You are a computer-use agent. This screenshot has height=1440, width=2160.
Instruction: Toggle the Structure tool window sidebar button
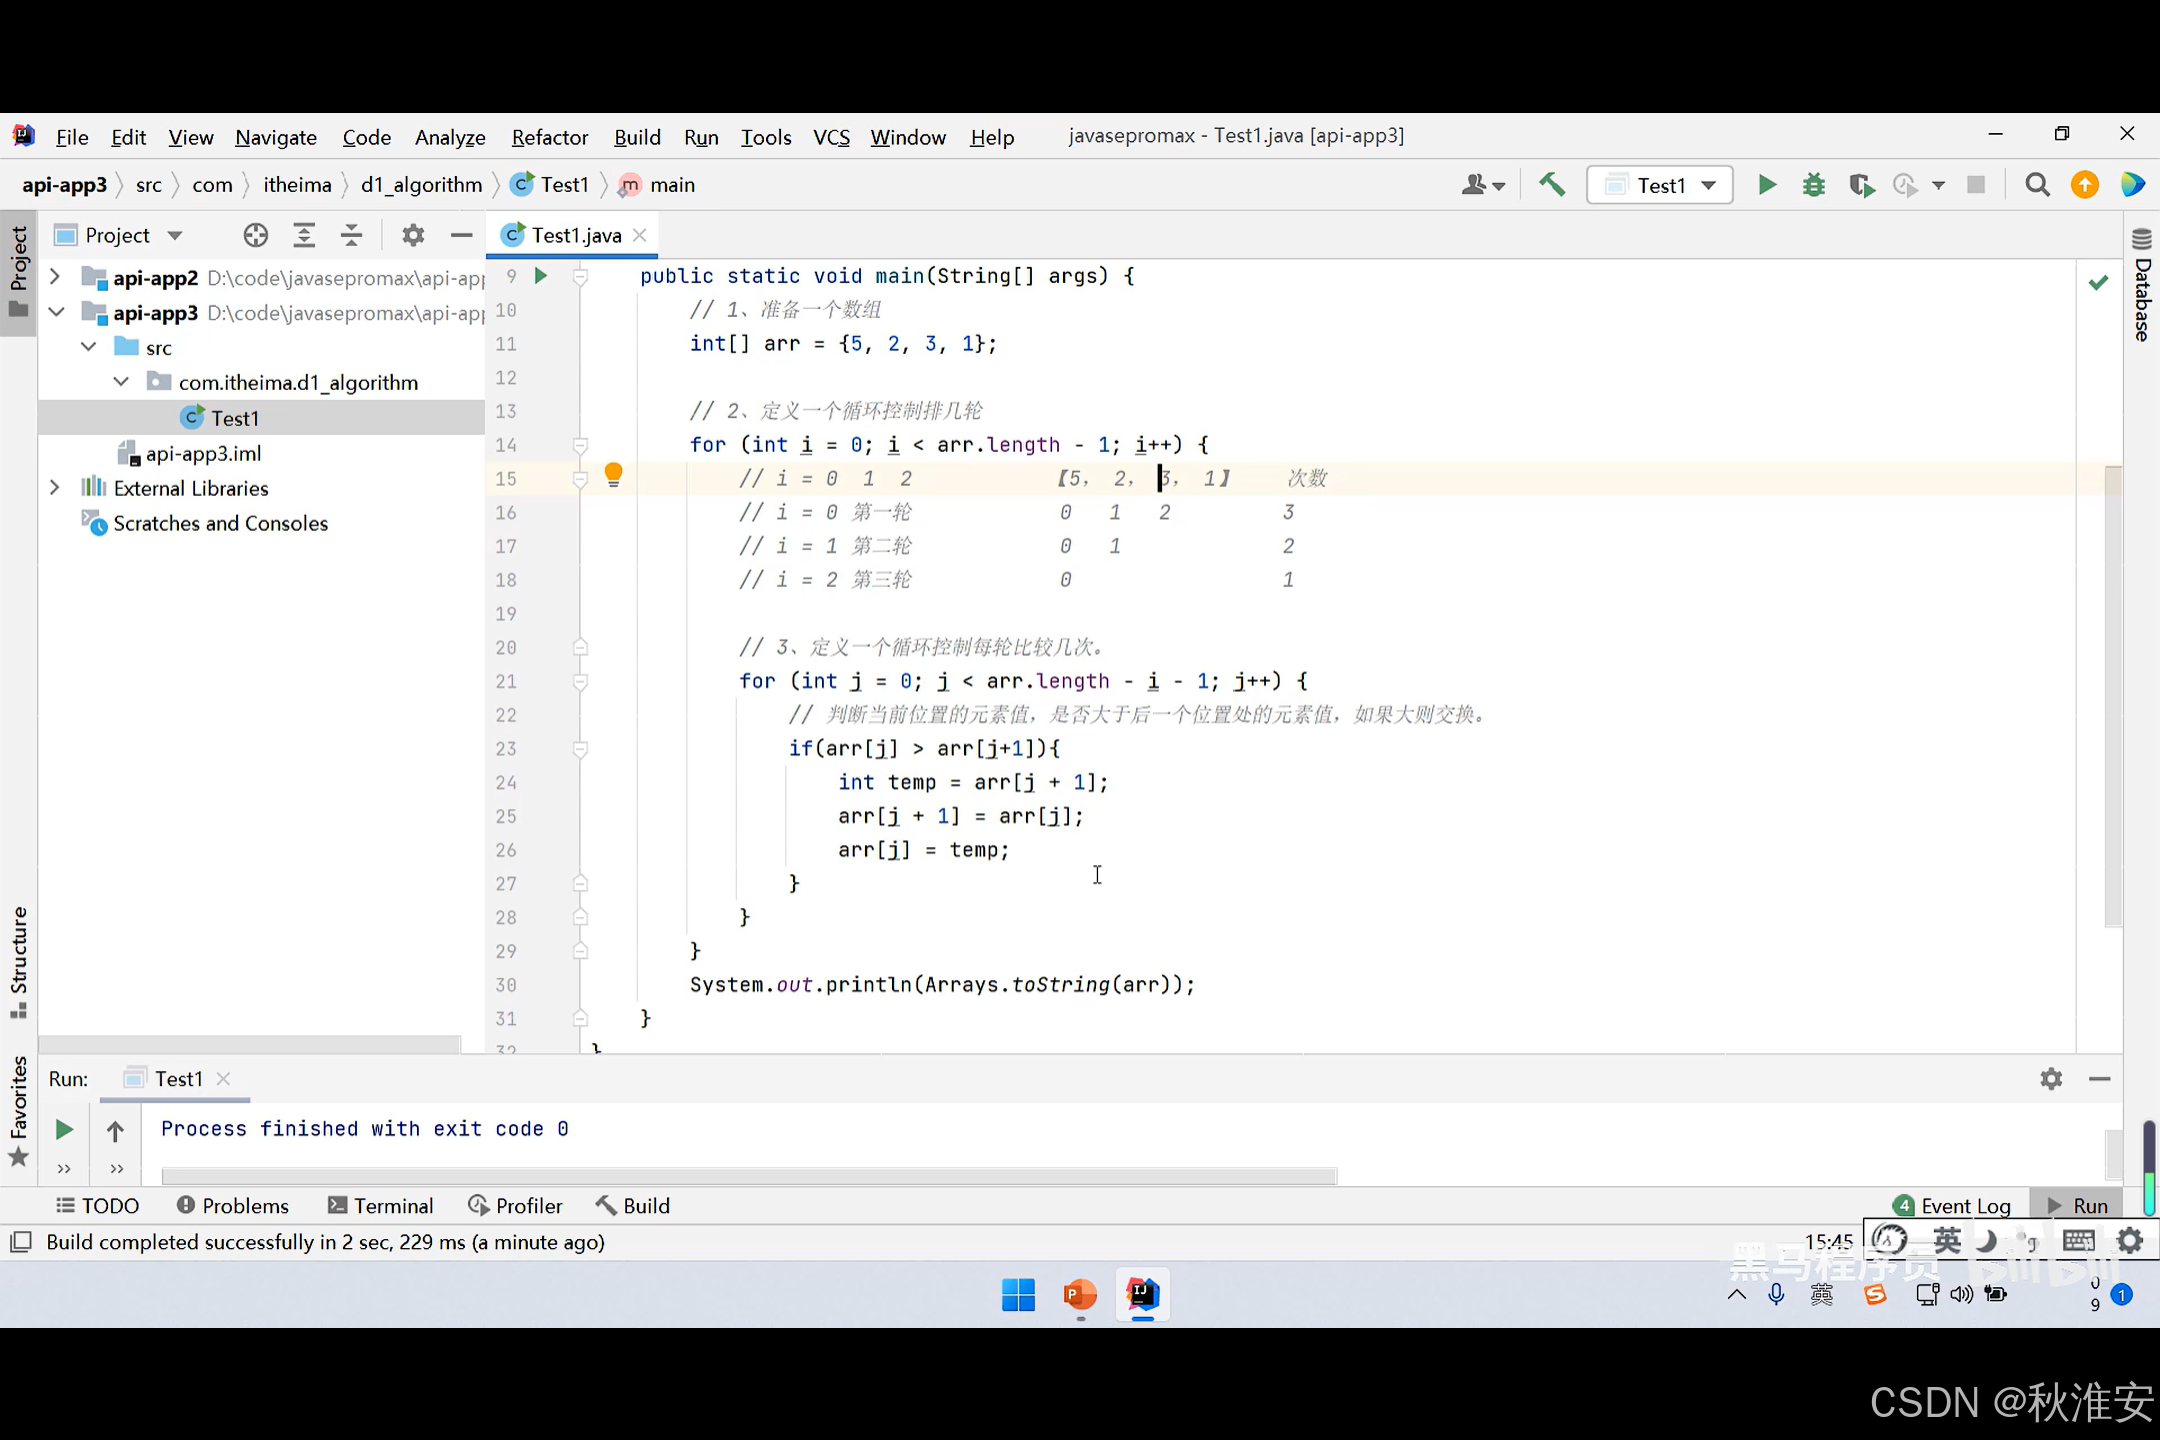[x=18, y=960]
